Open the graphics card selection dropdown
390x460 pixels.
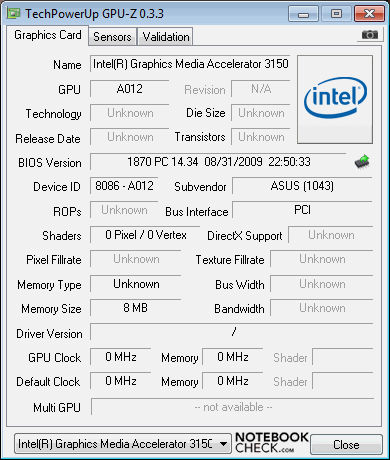(x=123, y=444)
